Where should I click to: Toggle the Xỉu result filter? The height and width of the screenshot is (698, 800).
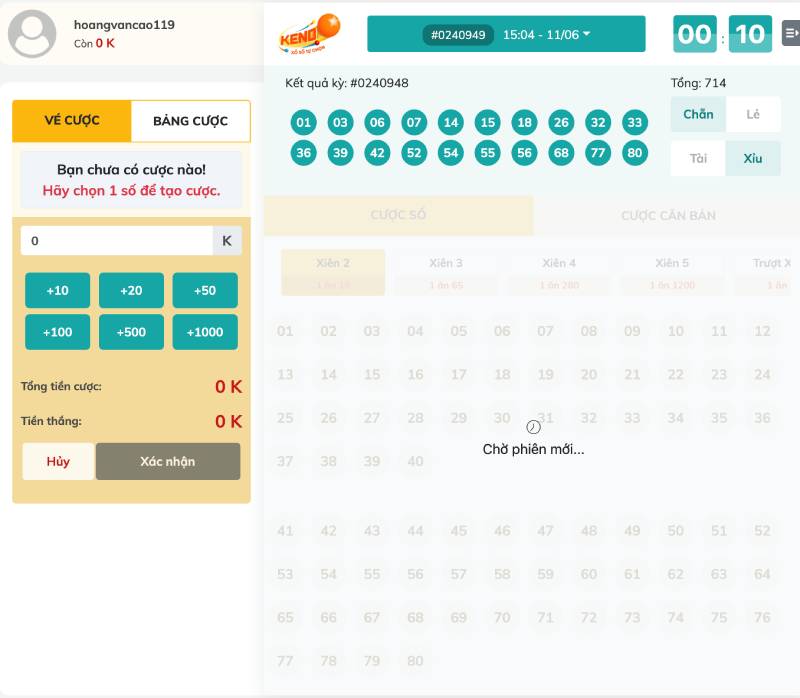click(753, 158)
